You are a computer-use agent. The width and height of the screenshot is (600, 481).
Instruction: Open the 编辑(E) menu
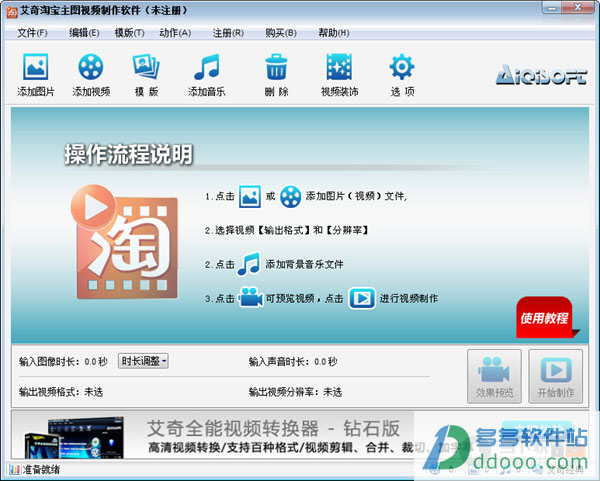pos(84,33)
